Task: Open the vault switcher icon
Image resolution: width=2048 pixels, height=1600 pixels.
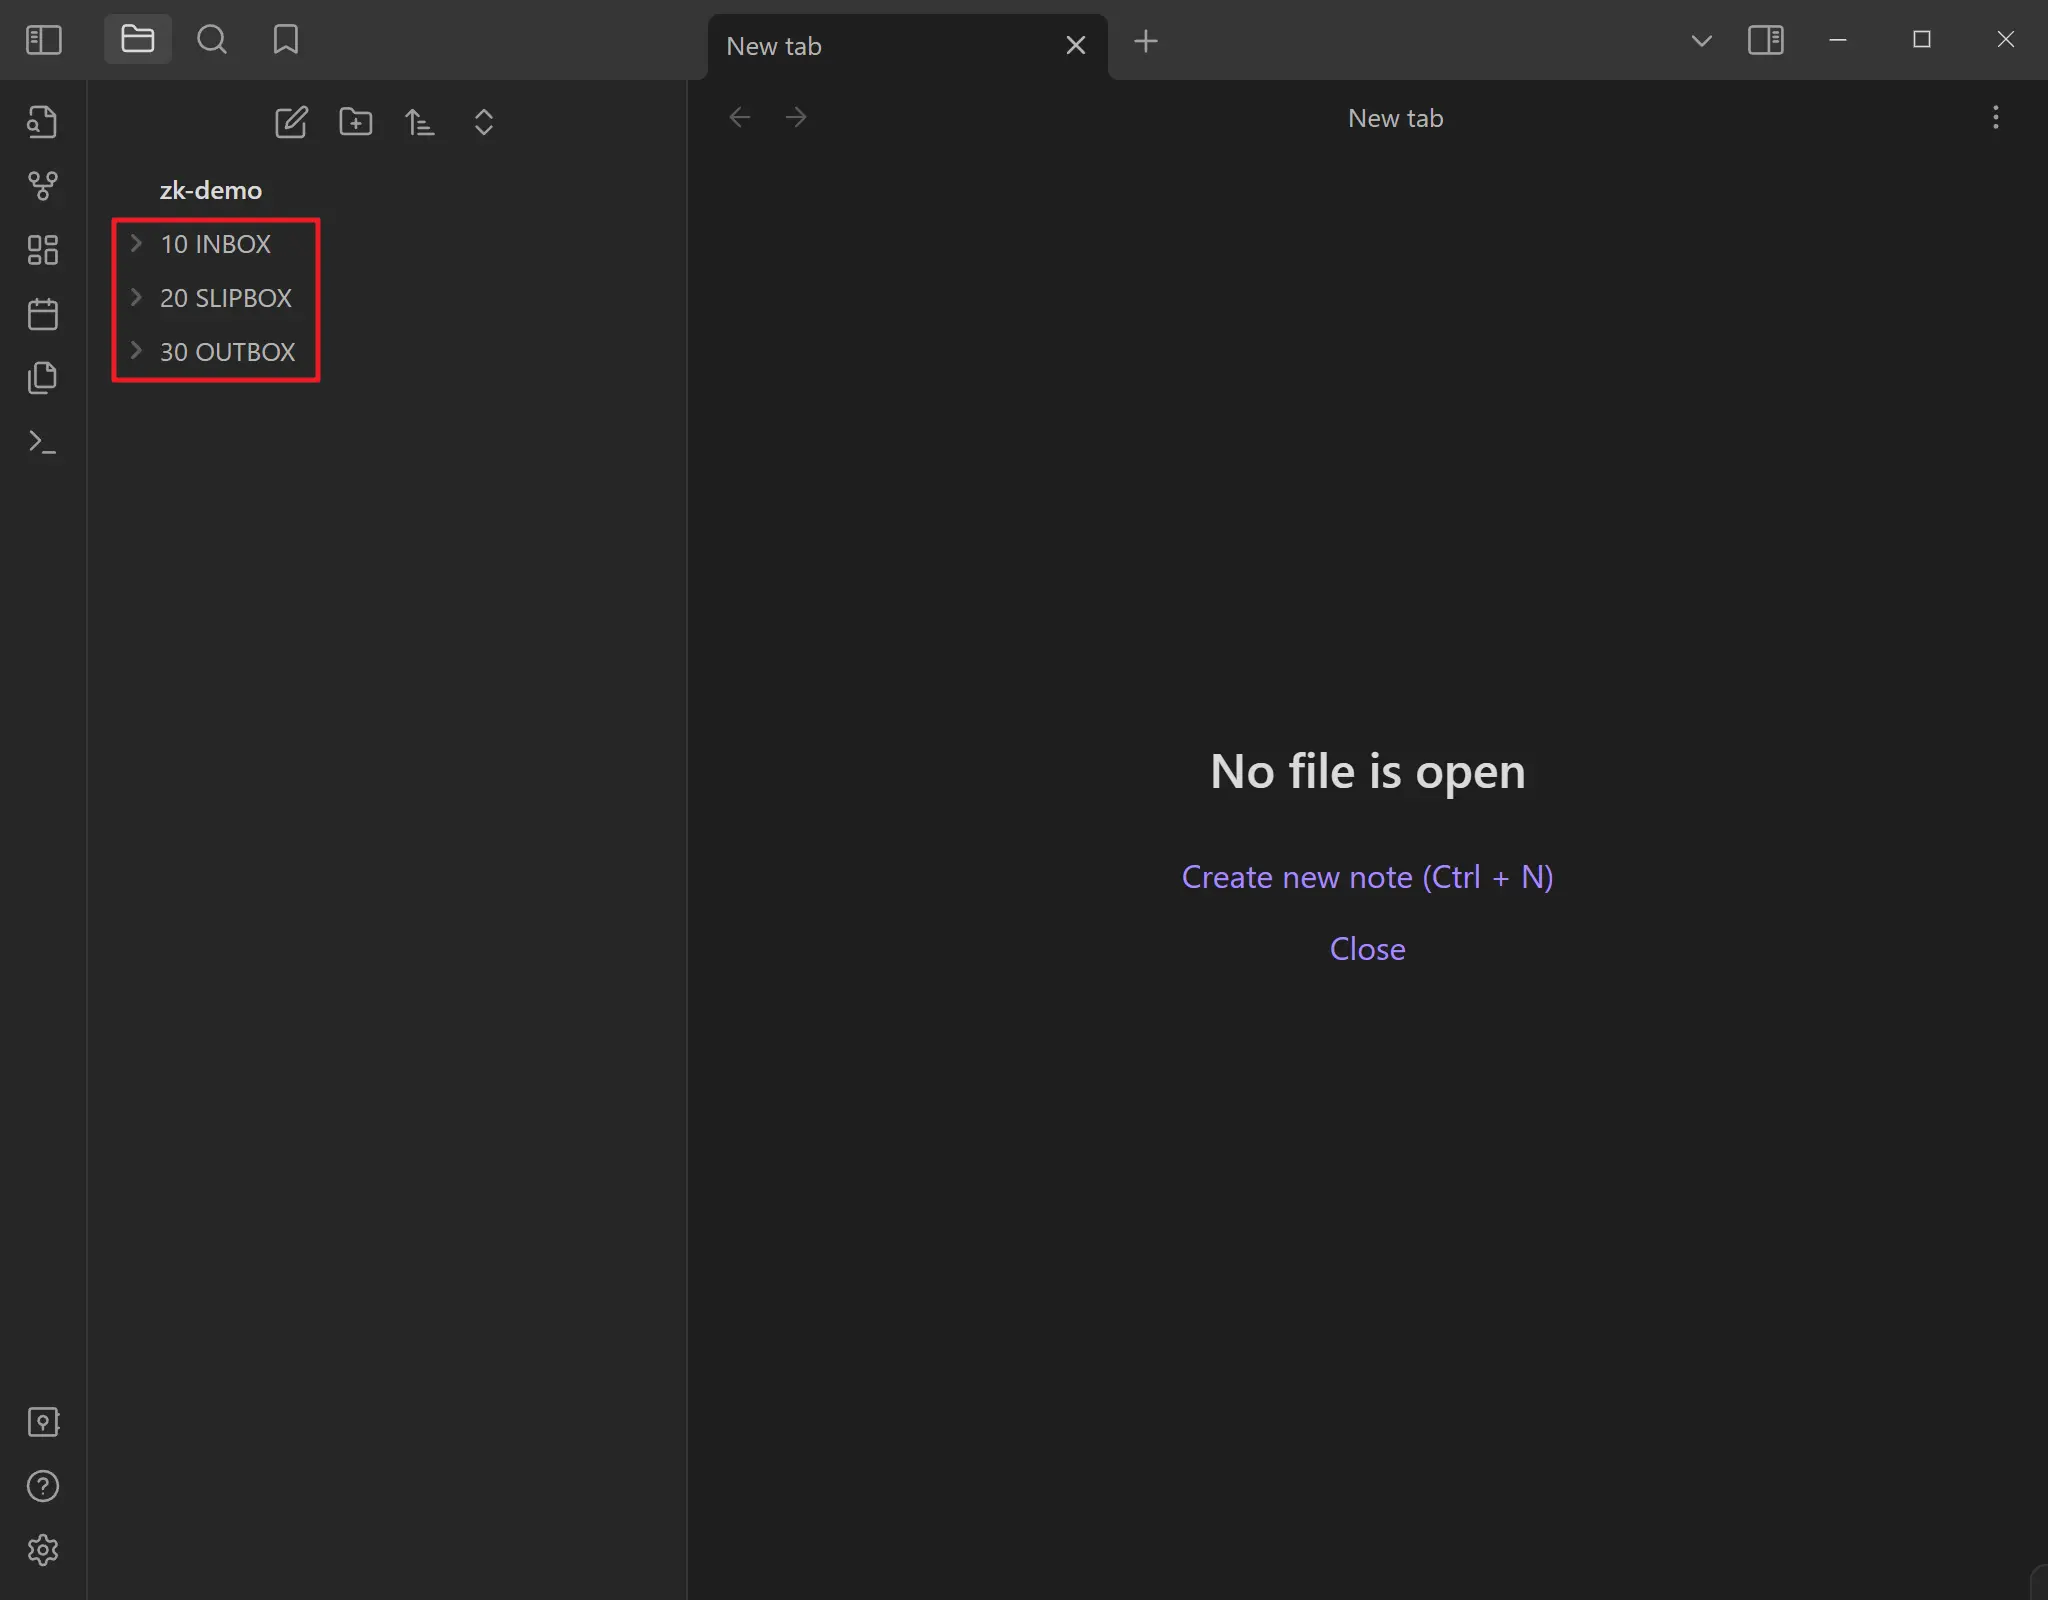Action: pyautogui.click(x=42, y=1422)
